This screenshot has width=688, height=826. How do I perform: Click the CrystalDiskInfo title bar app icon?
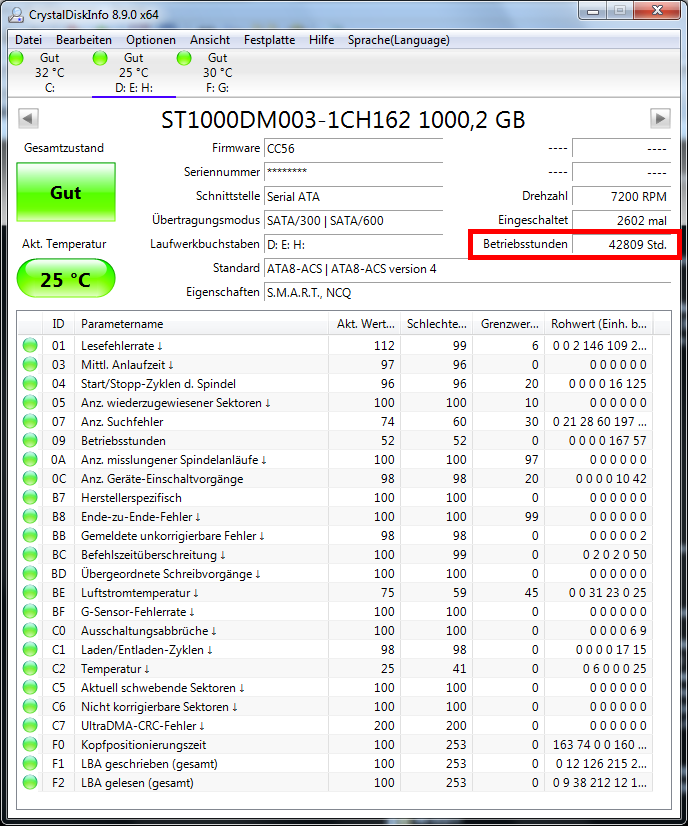(x=16, y=15)
